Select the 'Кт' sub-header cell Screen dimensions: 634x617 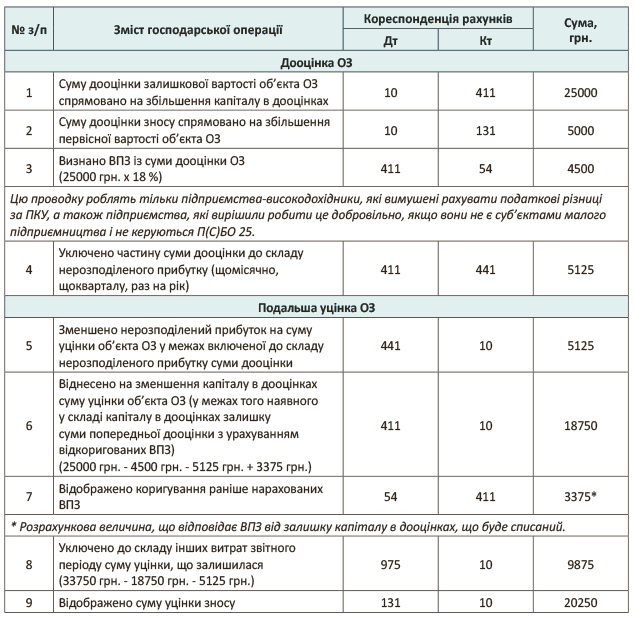[487, 41]
